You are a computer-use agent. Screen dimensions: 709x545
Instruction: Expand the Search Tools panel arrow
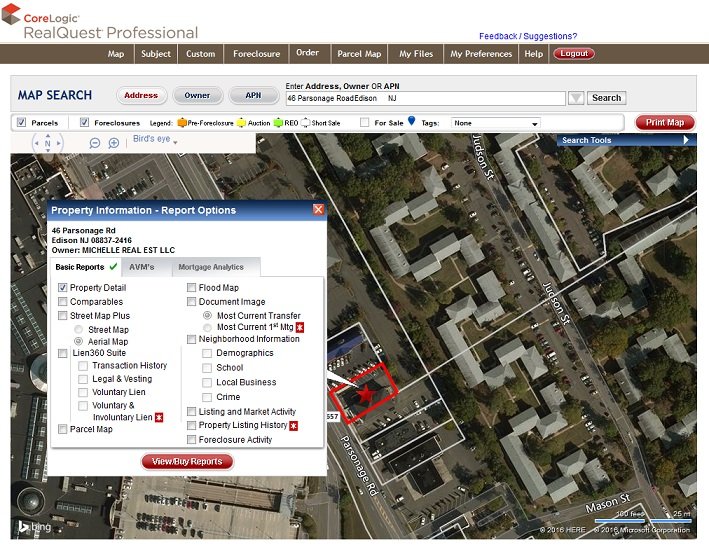click(686, 140)
